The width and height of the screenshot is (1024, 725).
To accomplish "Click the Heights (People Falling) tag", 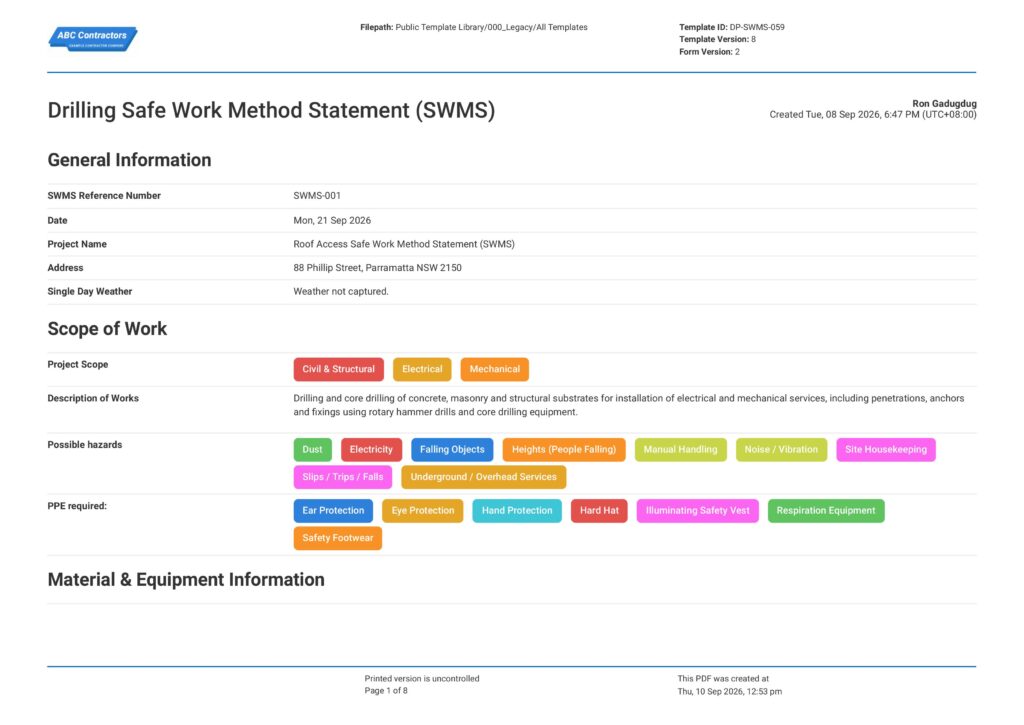I will coord(564,449).
